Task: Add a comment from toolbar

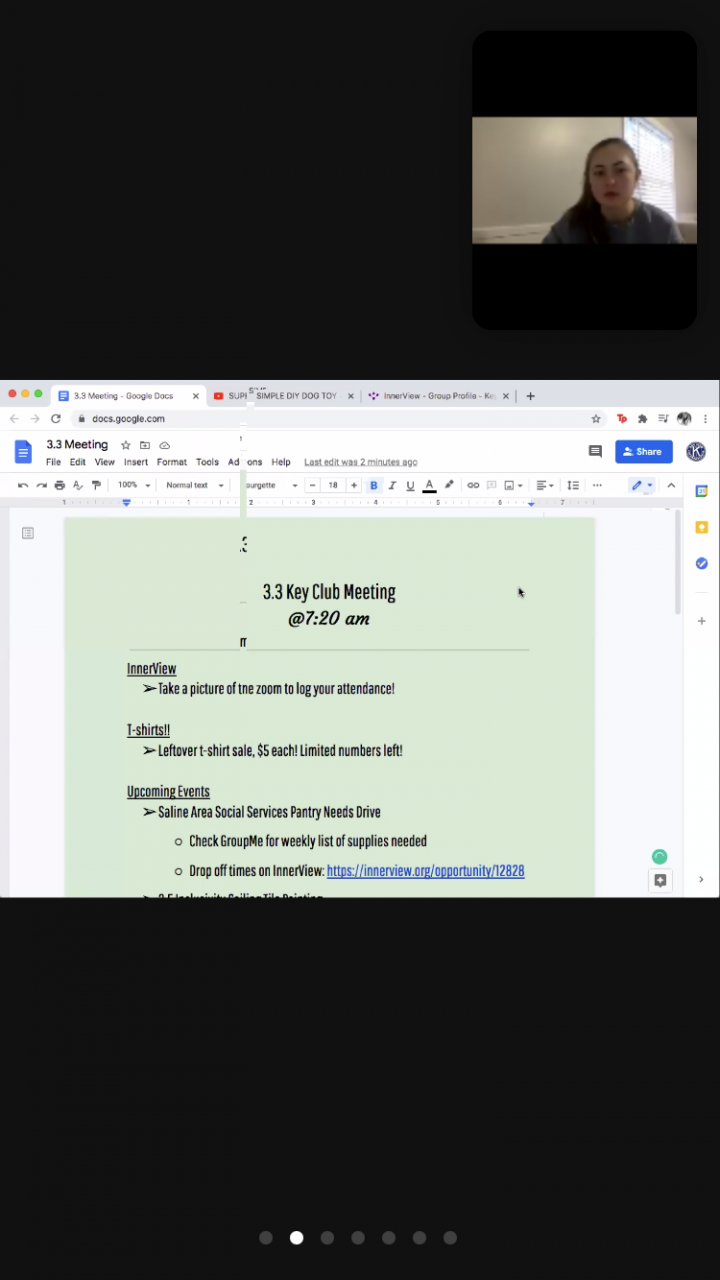Action: [x=491, y=485]
